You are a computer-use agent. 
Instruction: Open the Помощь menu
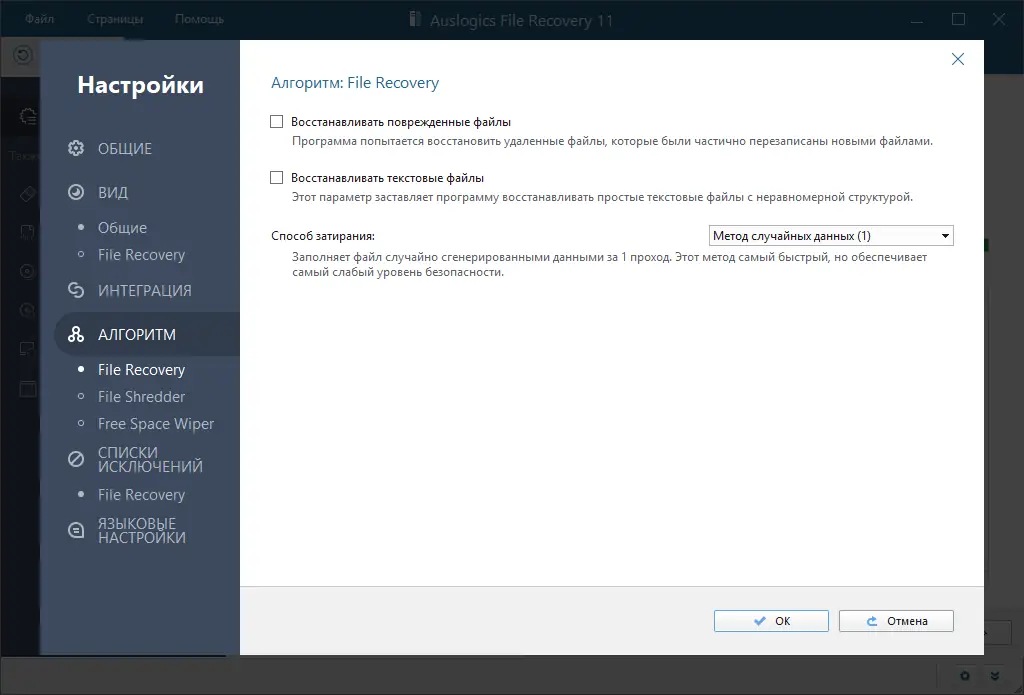[x=198, y=17]
